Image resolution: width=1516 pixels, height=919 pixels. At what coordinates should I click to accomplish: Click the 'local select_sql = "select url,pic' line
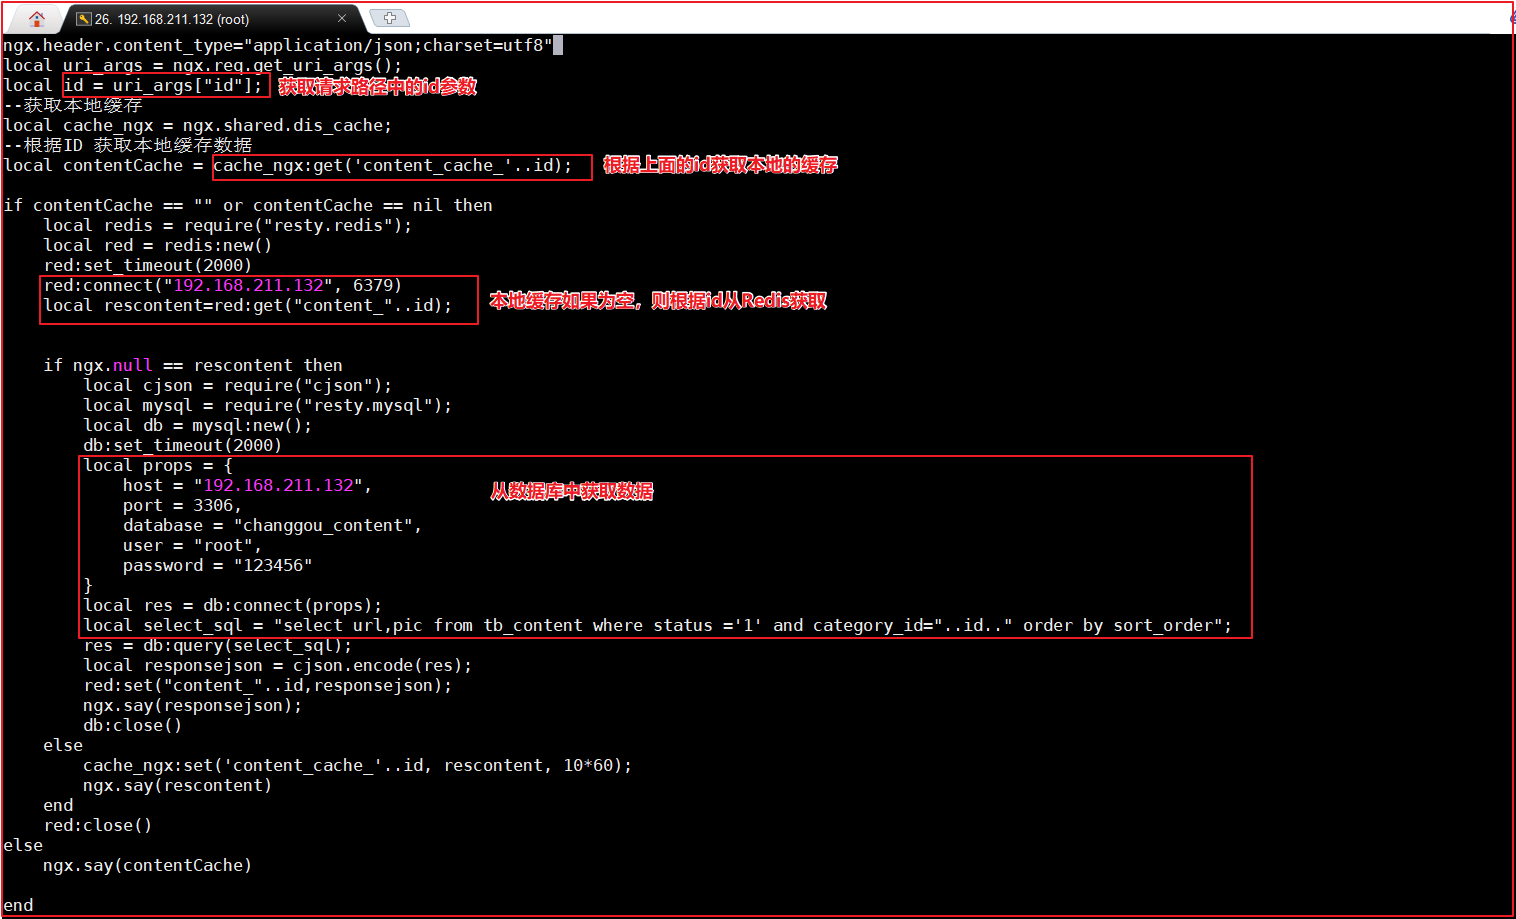658,625
